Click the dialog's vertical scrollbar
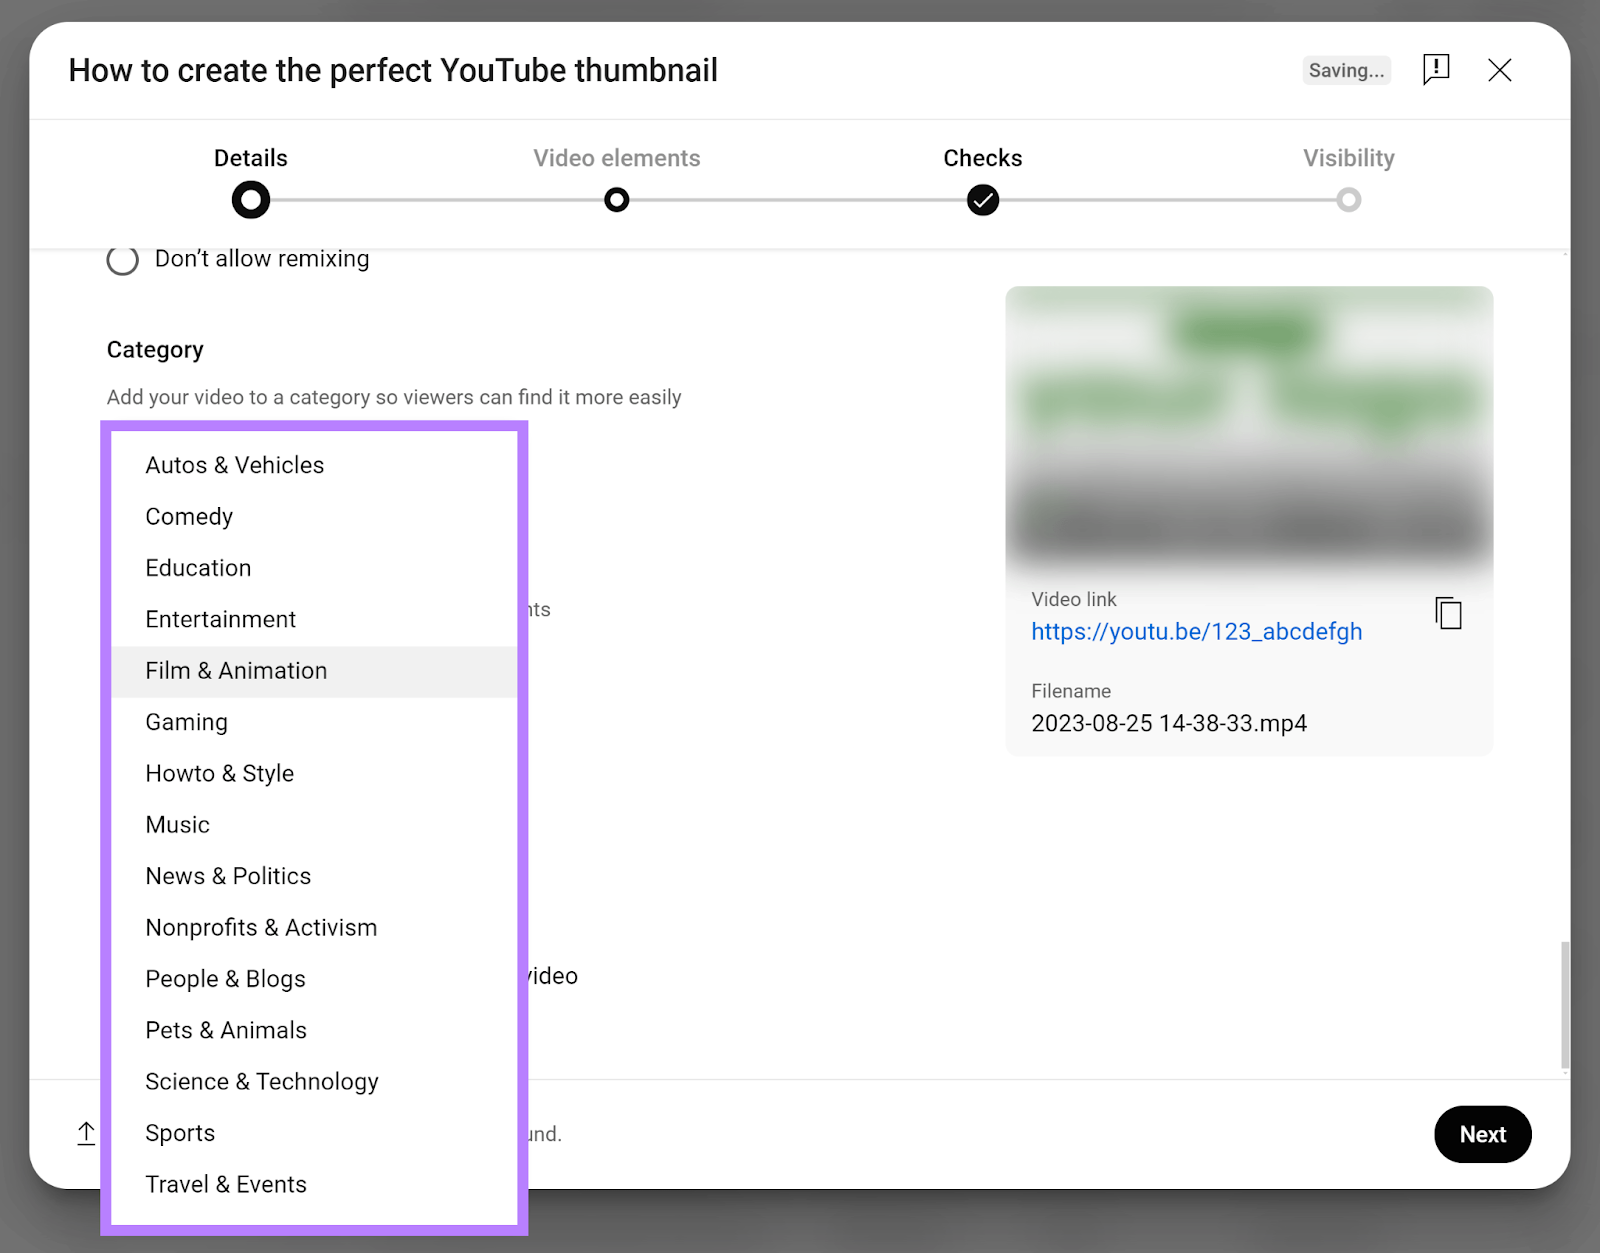Screen dimensions: 1600x1253 [1564, 1004]
